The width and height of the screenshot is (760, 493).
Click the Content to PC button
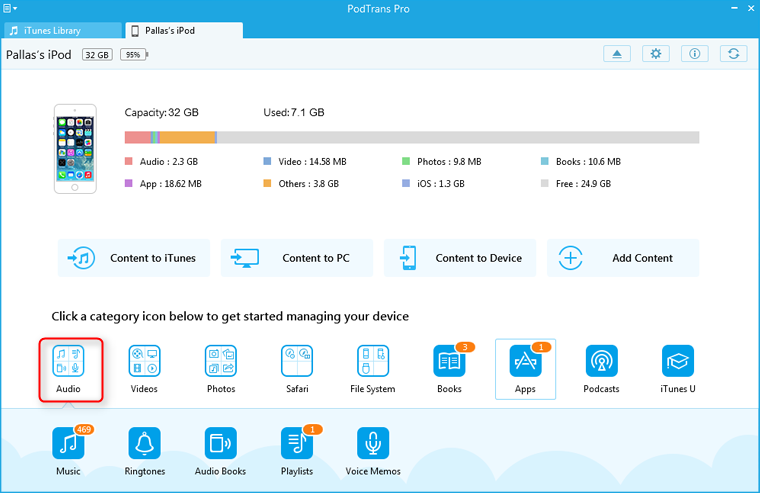pyautogui.click(x=297, y=258)
